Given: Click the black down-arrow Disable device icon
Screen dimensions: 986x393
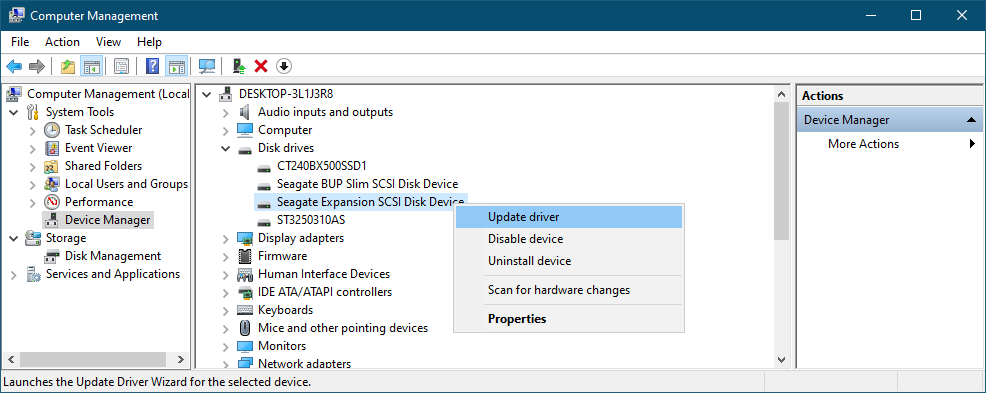Looking at the screenshot, I should pos(284,66).
